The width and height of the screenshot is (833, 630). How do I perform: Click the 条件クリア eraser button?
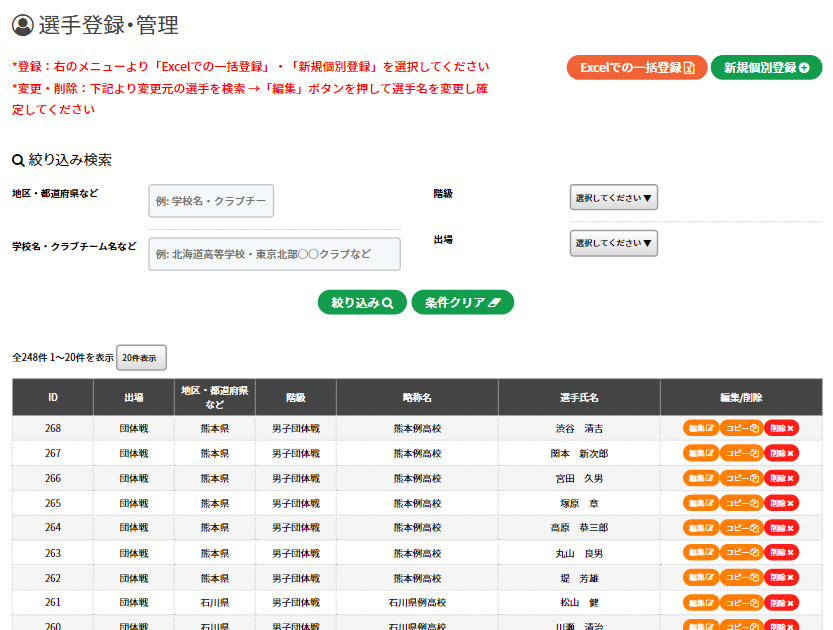[x=462, y=303]
